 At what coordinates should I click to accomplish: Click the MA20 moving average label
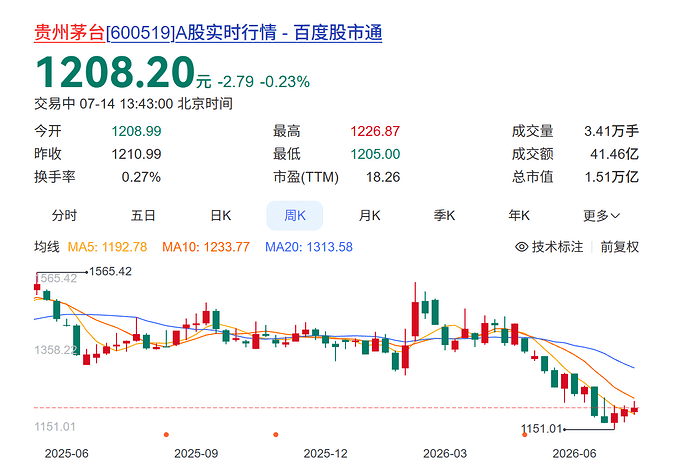308,247
